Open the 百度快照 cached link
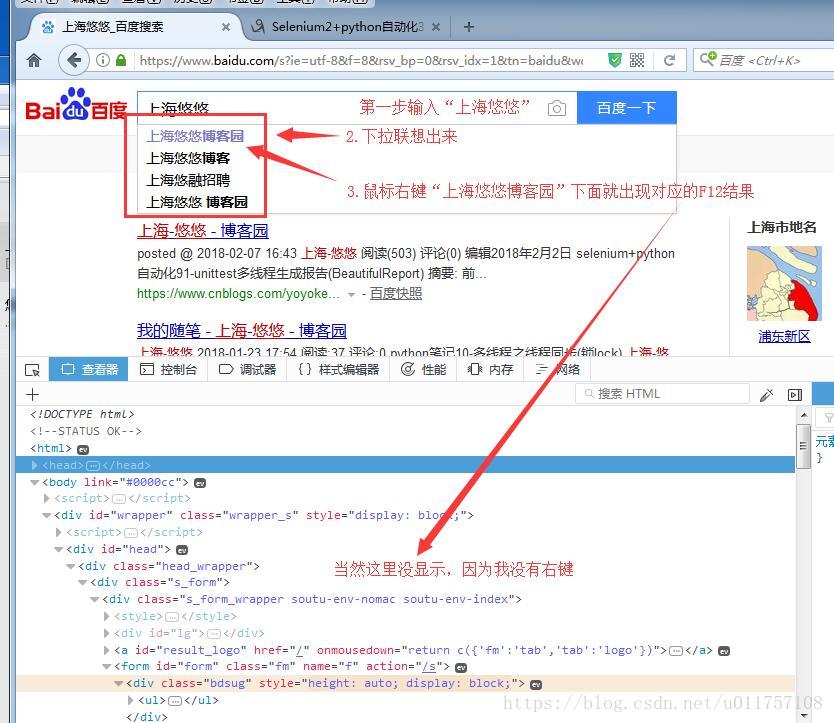Screen dimensions: 834x723 click(396, 294)
